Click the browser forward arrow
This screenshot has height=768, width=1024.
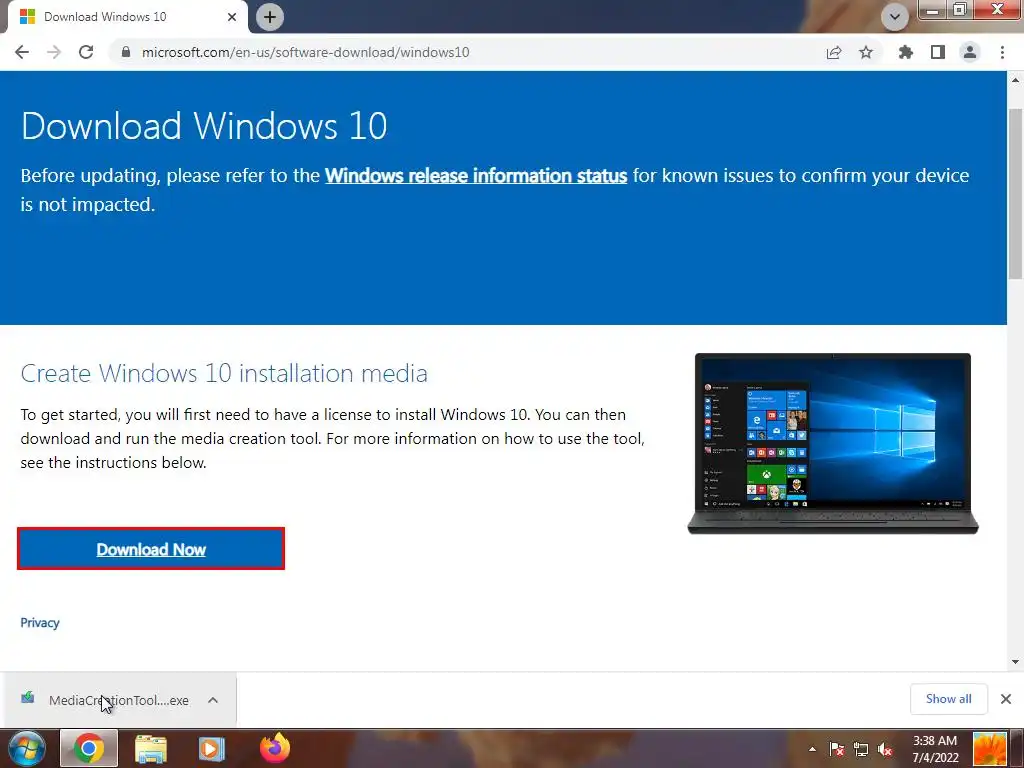point(54,52)
